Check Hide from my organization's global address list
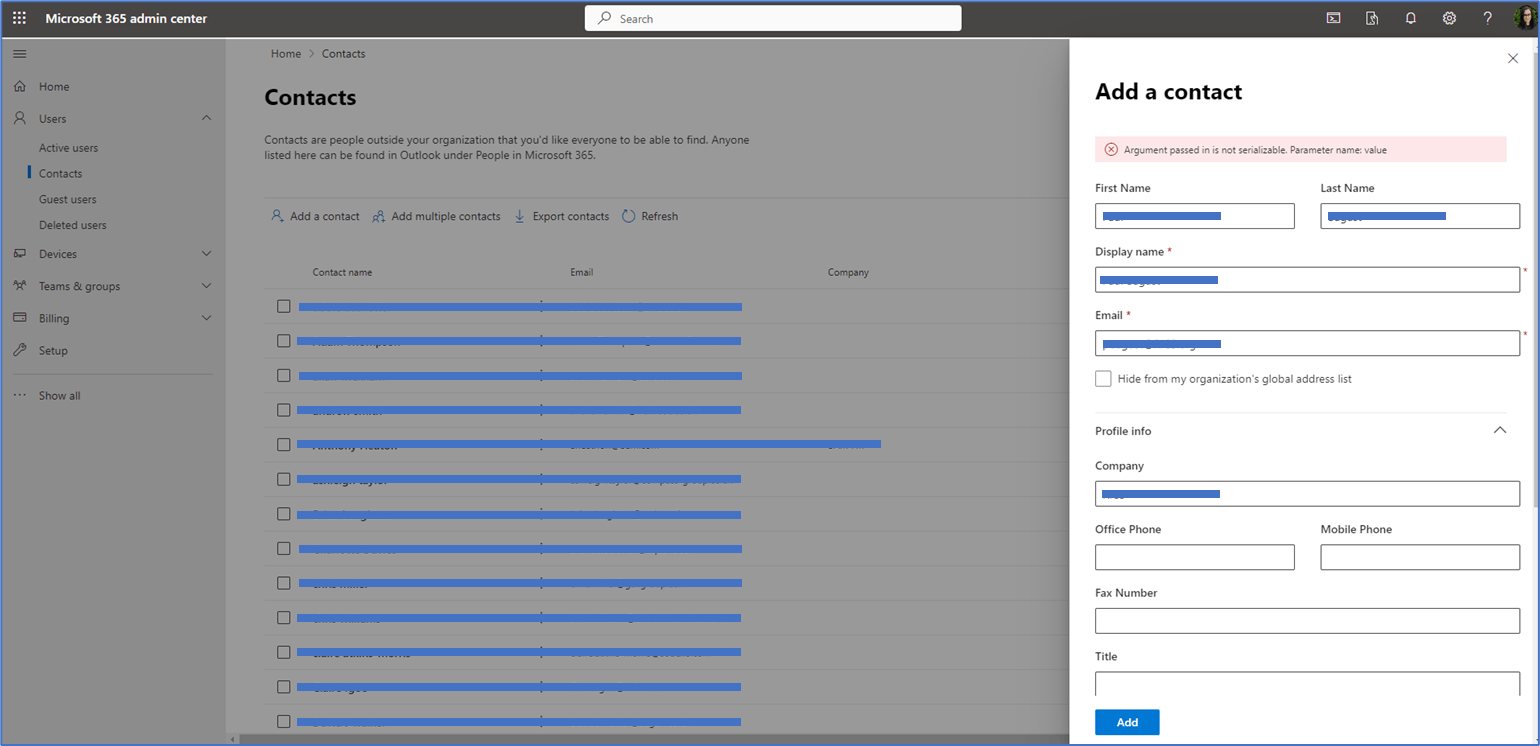The height and width of the screenshot is (746, 1540). click(1103, 379)
